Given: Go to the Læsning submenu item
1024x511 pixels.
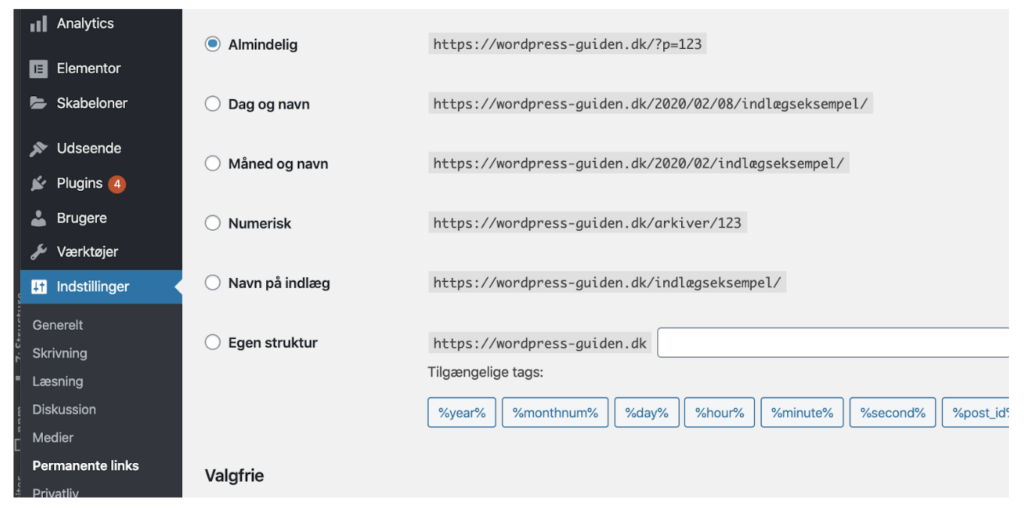Looking at the screenshot, I should [58, 382].
